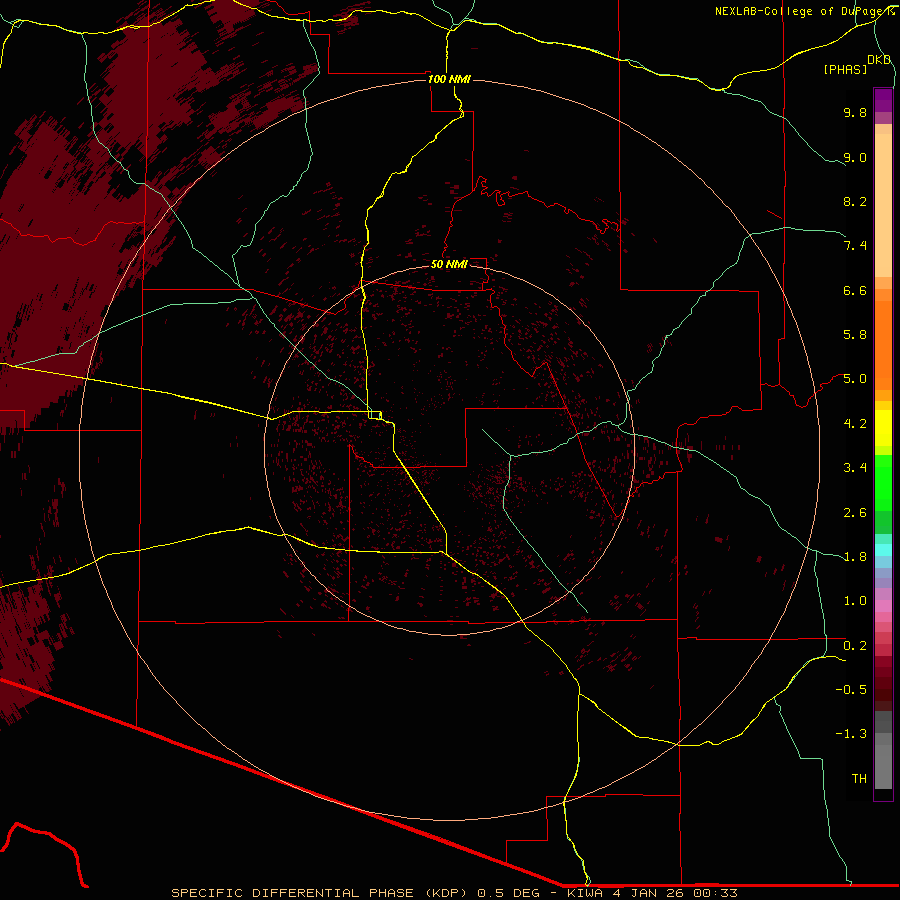The width and height of the screenshot is (900, 900).
Task: Click the 2.6 value on the color scale
Action: (855, 513)
